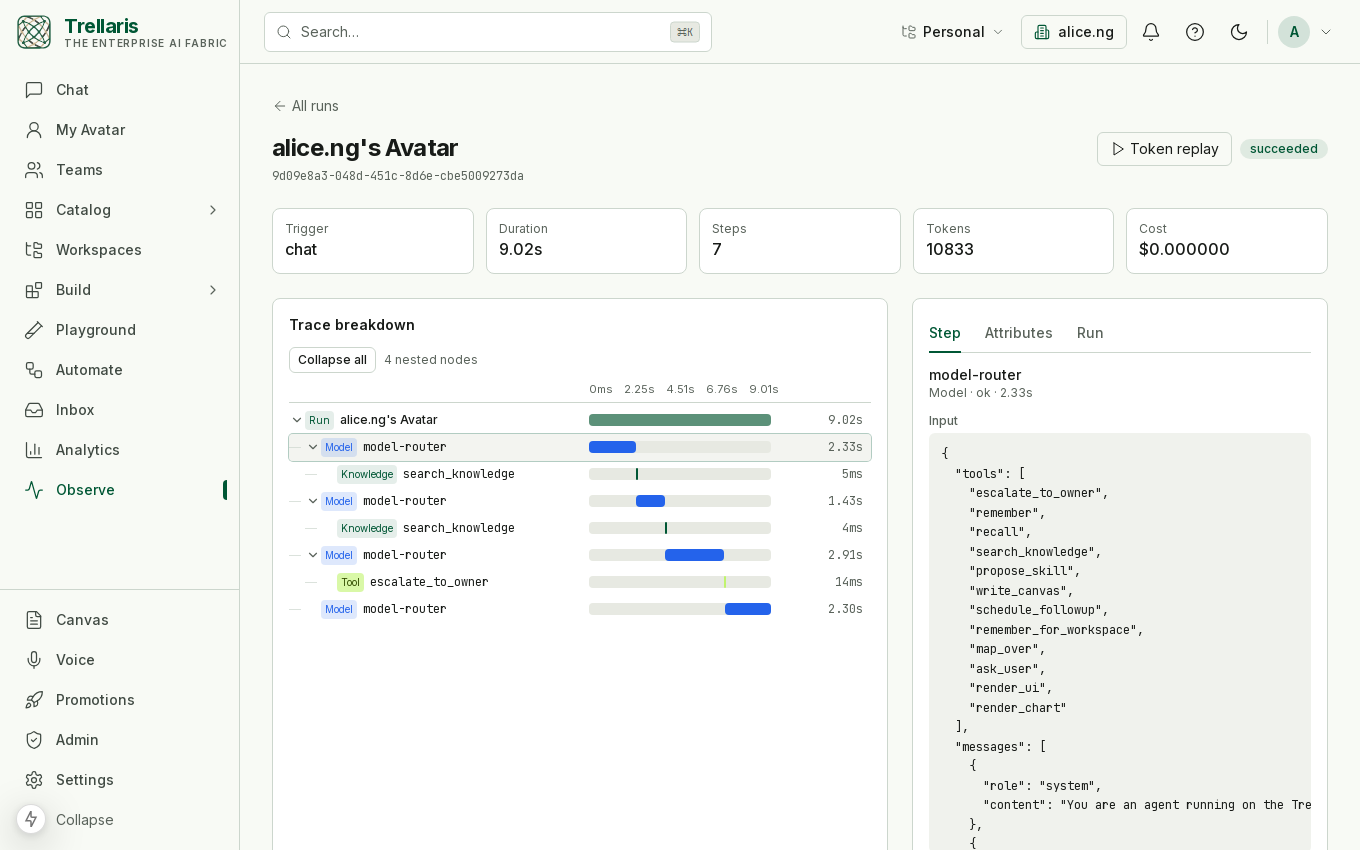
Task: Click the Token replay button
Action: [x=1164, y=149]
